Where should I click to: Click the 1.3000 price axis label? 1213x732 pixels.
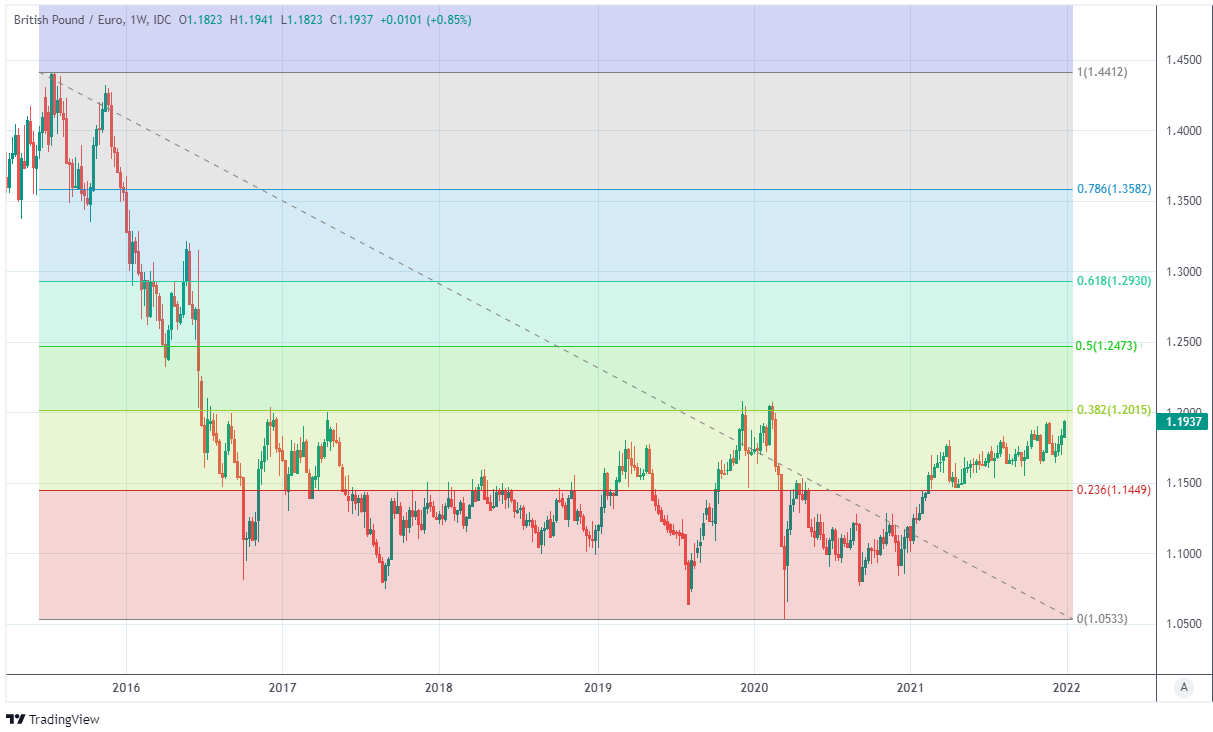pyautogui.click(x=1184, y=272)
